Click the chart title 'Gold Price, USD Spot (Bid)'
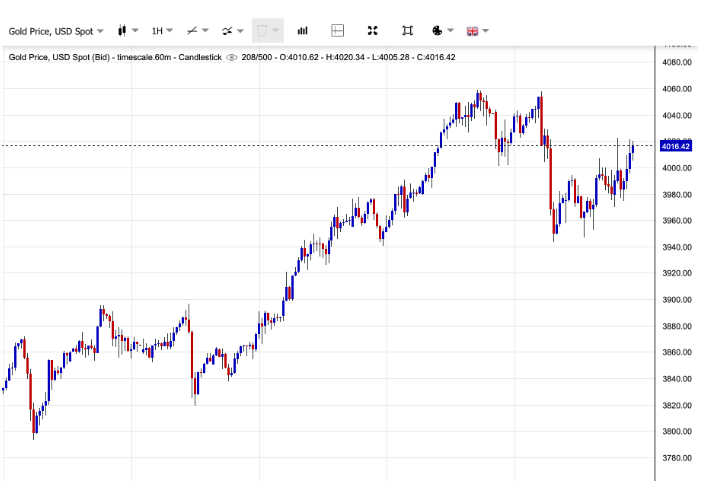 point(62,57)
